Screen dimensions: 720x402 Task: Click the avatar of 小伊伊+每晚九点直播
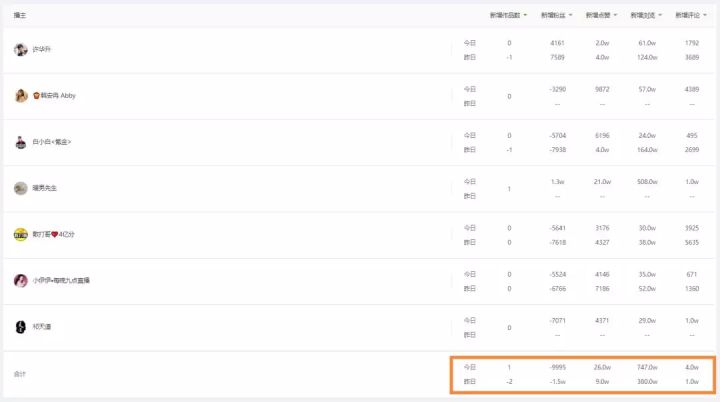(21, 280)
